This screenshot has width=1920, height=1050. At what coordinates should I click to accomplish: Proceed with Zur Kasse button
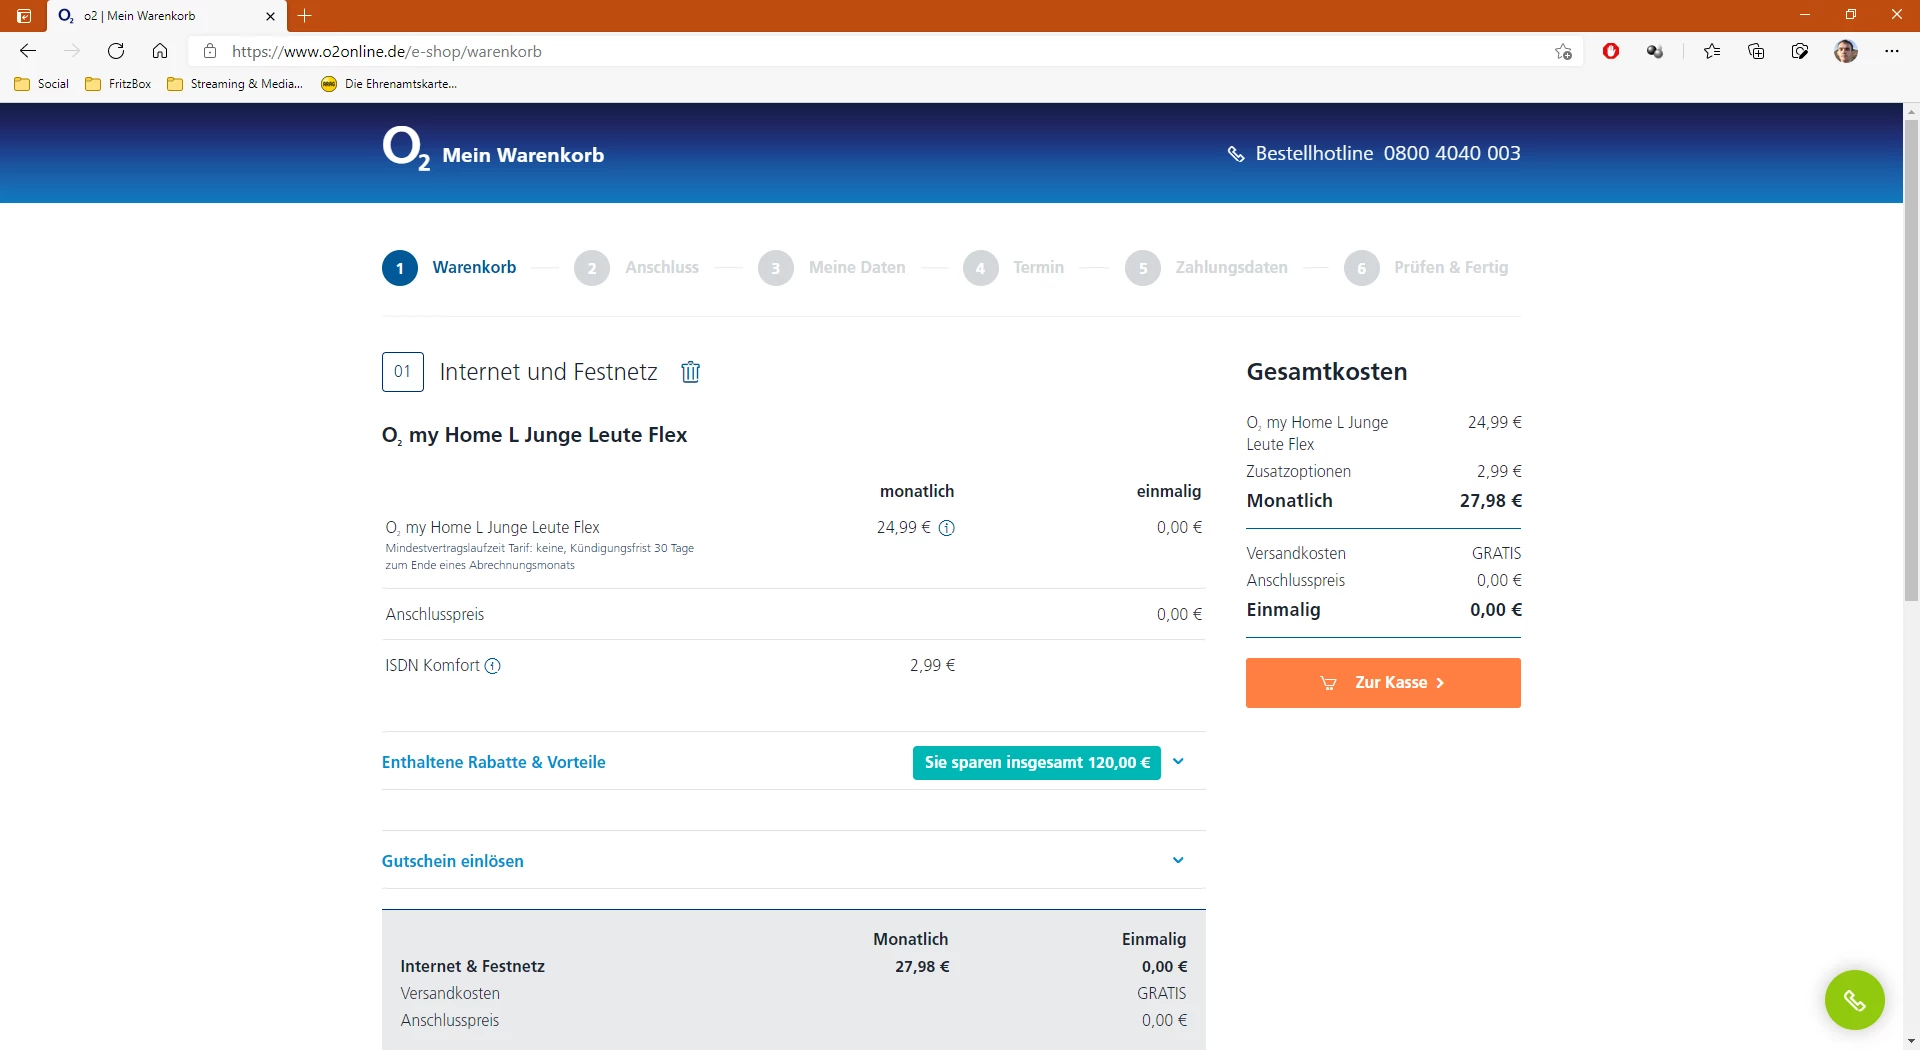click(x=1383, y=683)
